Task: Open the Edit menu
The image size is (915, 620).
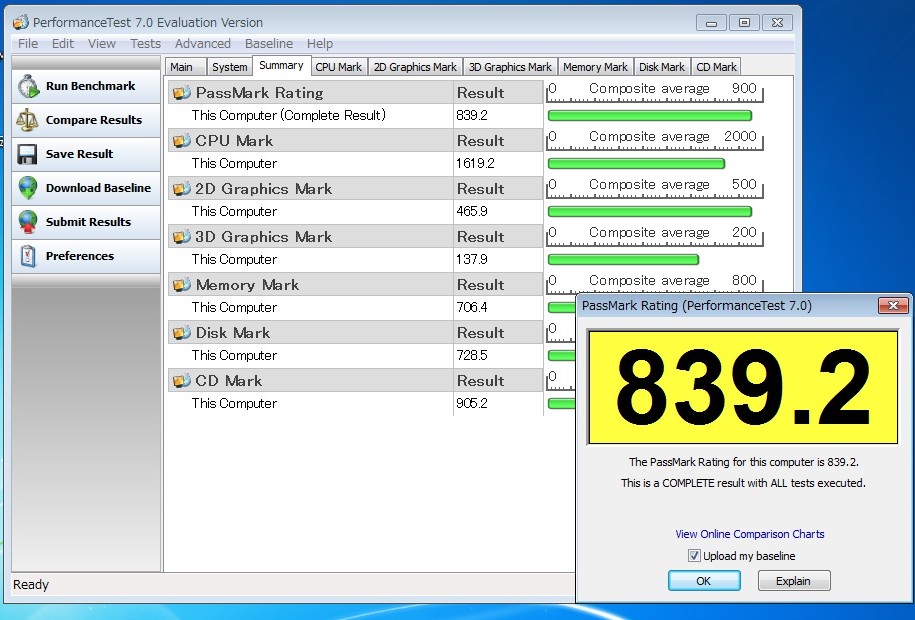Action: tap(62, 44)
